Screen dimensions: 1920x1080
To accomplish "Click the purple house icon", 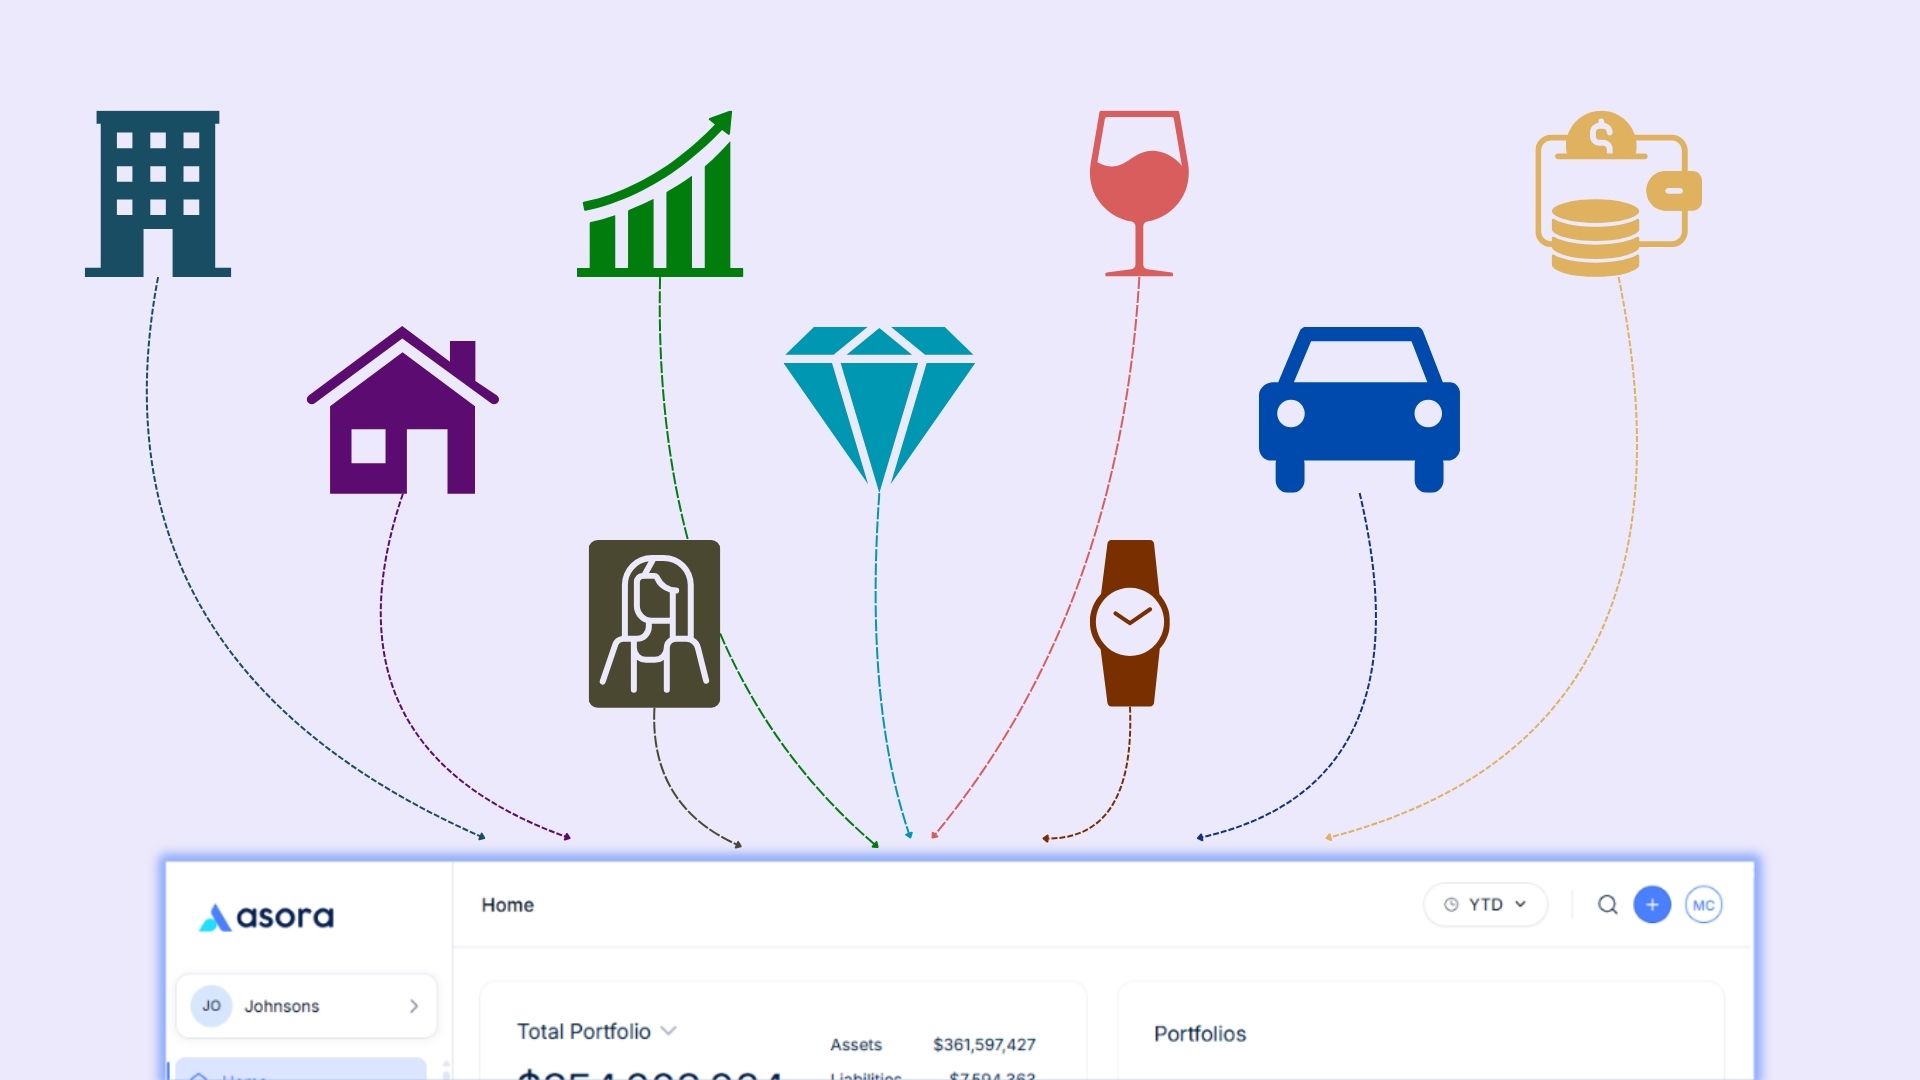I will [x=402, y=412].
